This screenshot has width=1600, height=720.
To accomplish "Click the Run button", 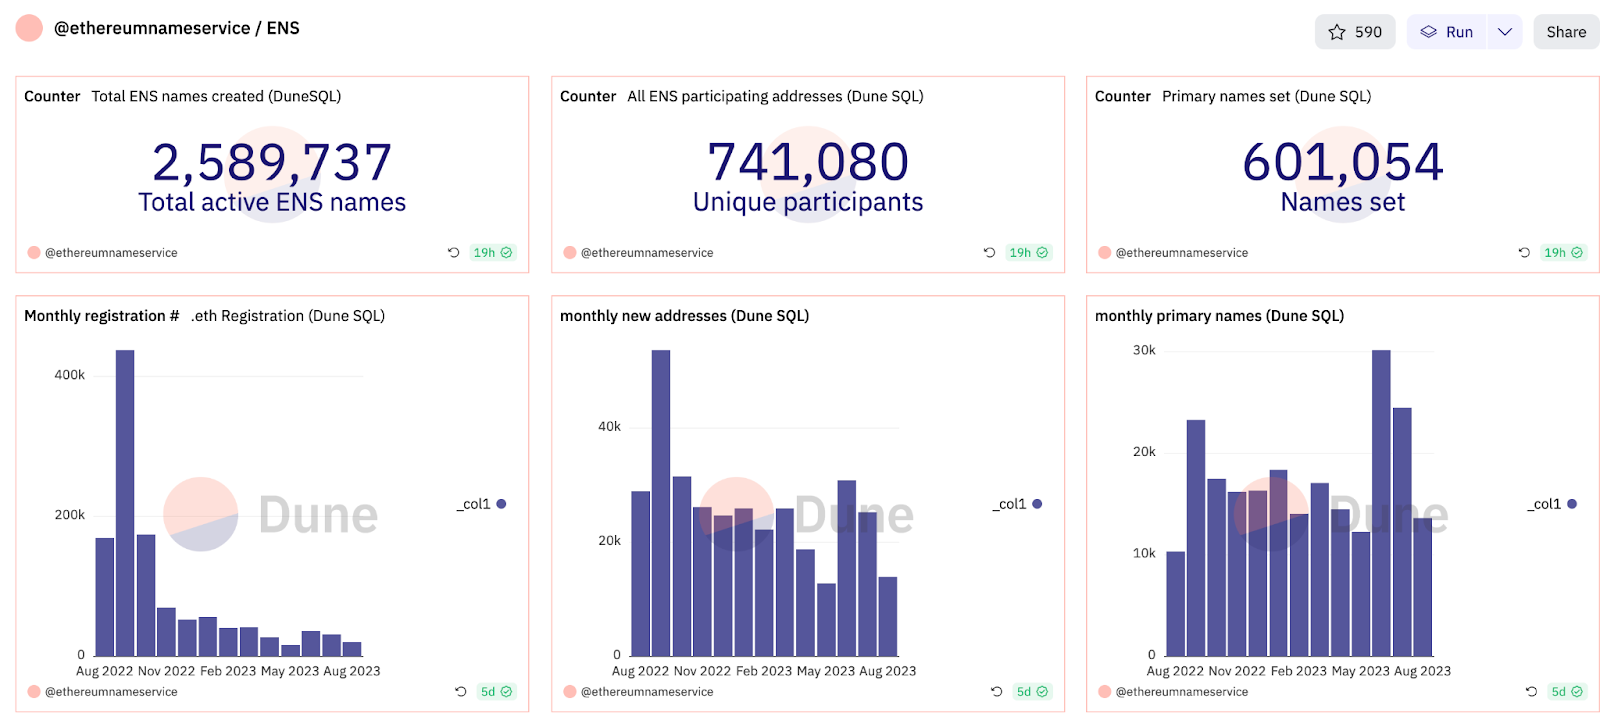I will [x=1447, y=32].
